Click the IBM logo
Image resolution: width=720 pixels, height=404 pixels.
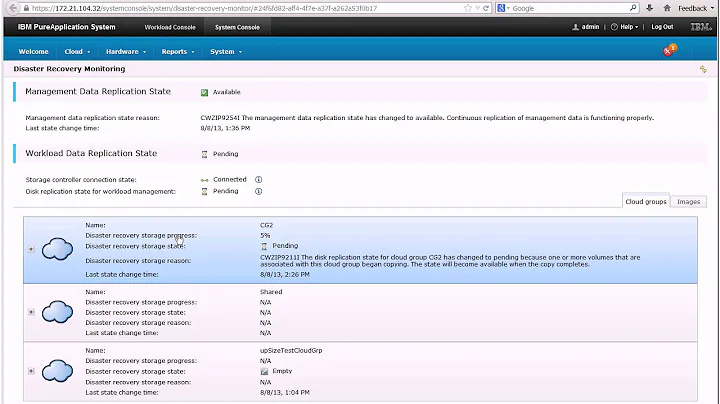(701, 27)
